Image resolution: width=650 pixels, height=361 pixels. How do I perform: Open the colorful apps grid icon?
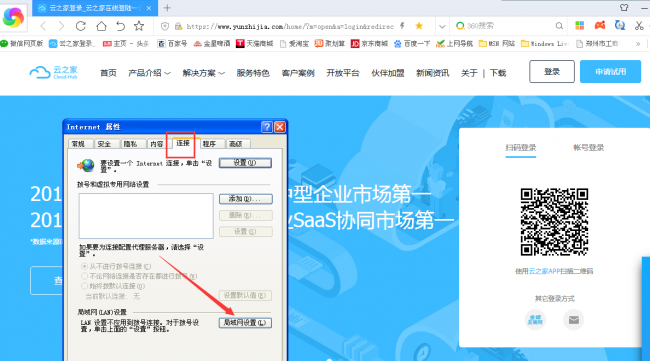point(580,26)
